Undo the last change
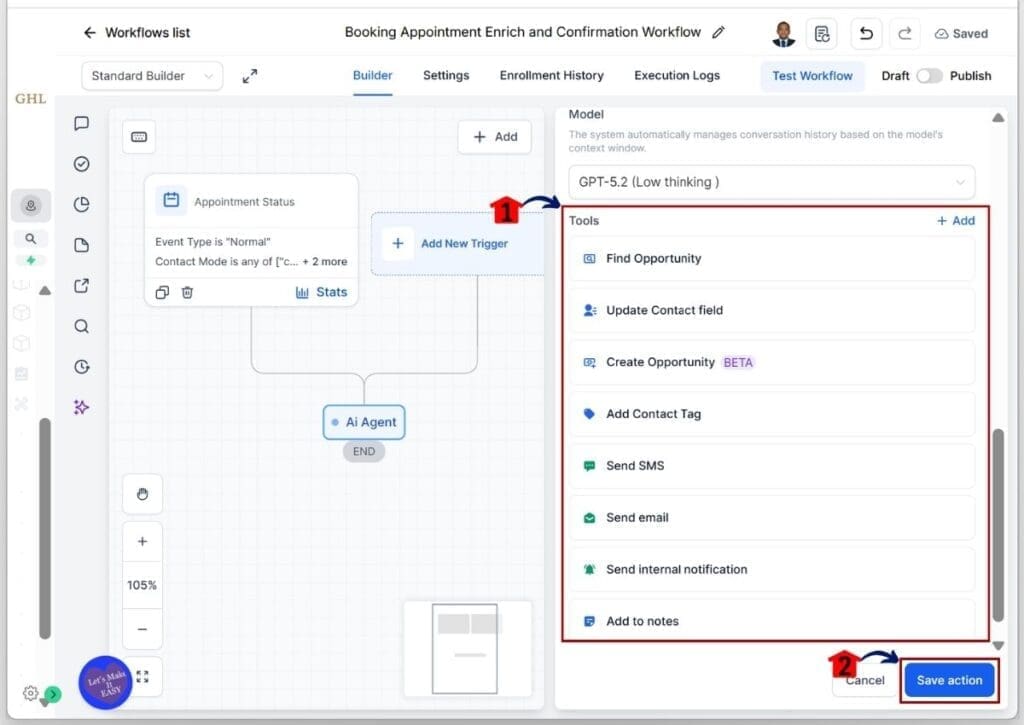Screen dimensions: 1024x725 [x=866, y=33]
